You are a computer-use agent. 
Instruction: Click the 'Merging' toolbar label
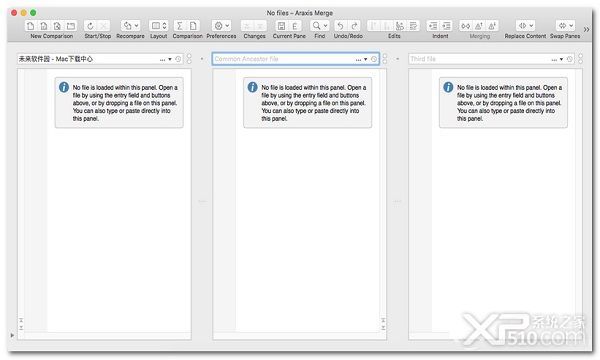click(480, 36)
